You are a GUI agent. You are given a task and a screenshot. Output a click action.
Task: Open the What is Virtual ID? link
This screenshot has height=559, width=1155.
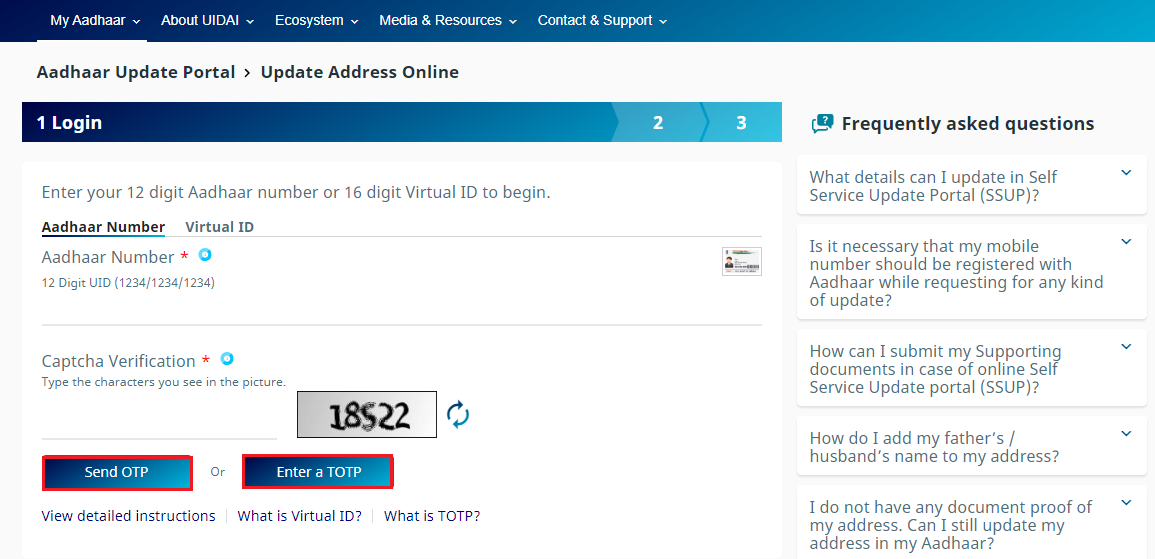pyautogui.click(x=300, y=516)
